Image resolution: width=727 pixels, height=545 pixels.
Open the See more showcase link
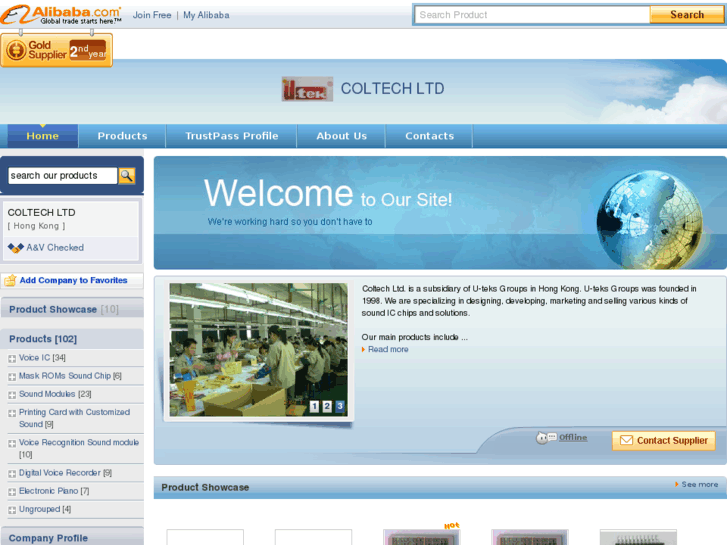point(700,484)
